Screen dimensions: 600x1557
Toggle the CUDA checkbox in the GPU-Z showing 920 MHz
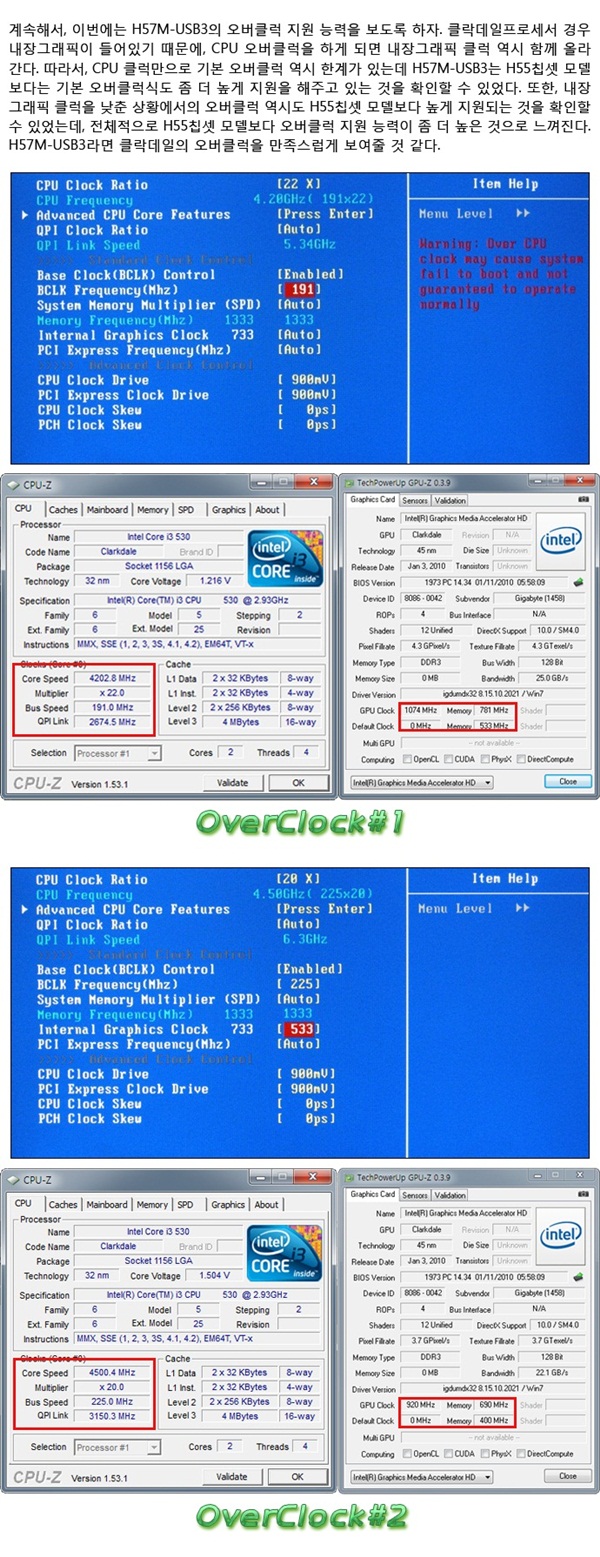[x=450, y=1454]
